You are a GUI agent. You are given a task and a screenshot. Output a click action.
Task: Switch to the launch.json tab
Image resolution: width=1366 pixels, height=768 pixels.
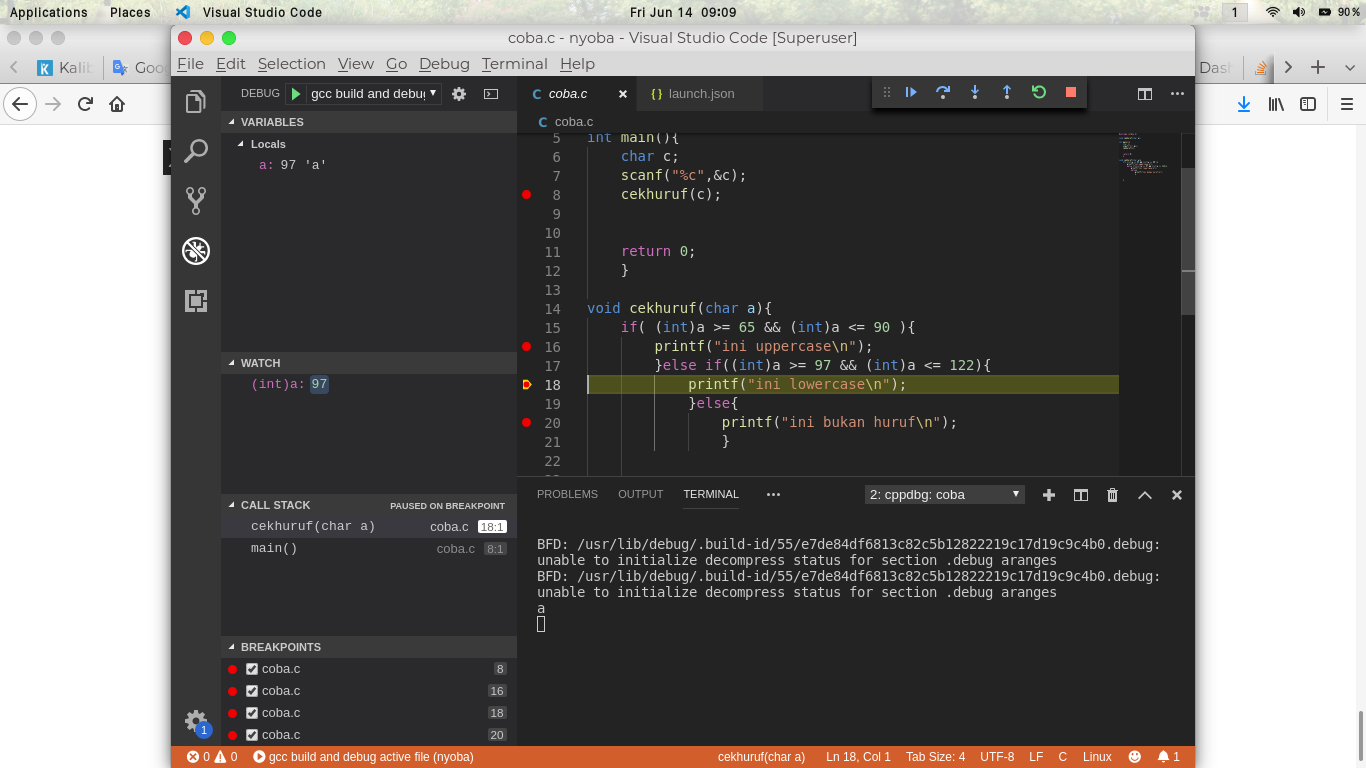click(698, 93)
